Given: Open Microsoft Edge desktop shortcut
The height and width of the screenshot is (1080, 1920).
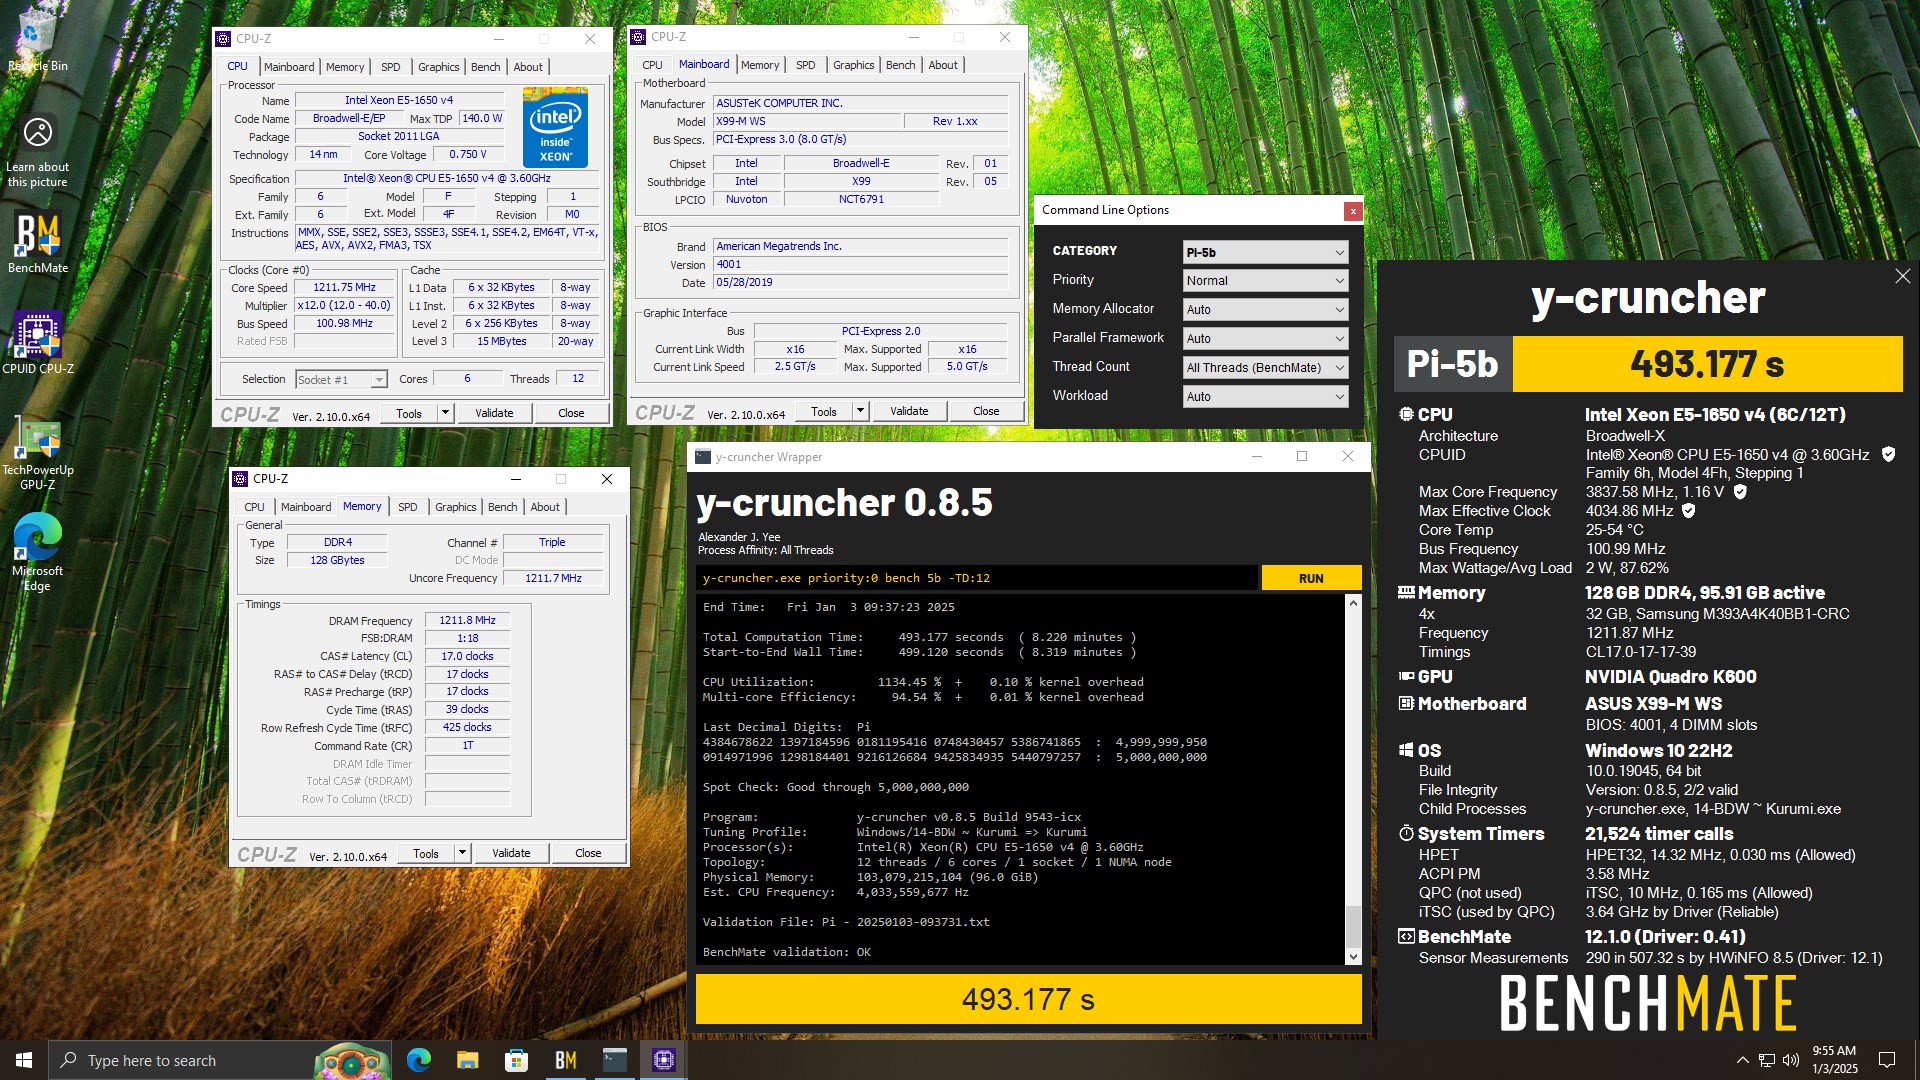Looking at the screenshot, I should (37, 552).
